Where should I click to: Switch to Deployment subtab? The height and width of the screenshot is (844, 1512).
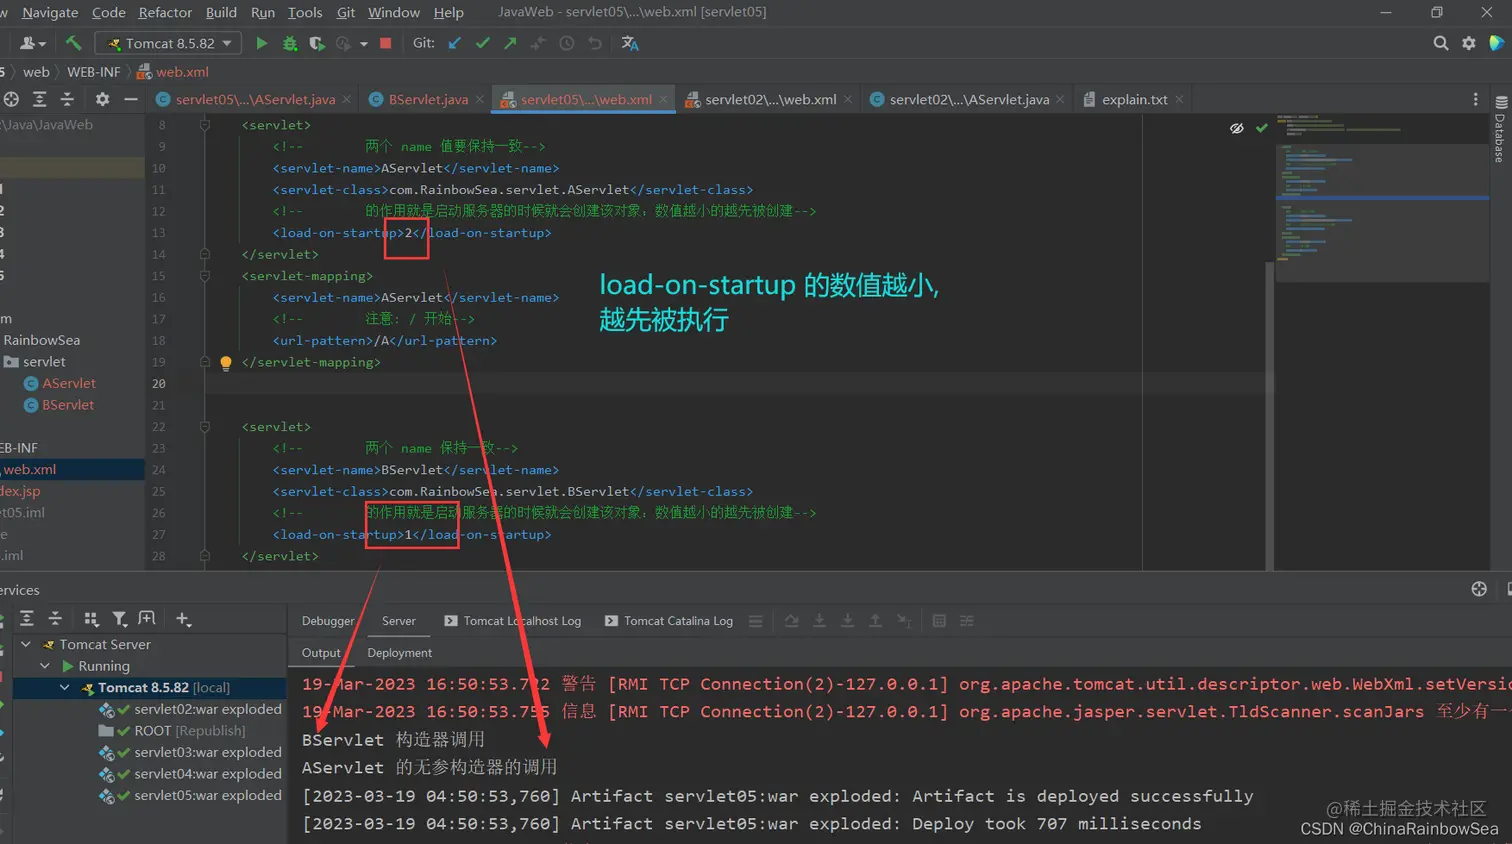399,653
